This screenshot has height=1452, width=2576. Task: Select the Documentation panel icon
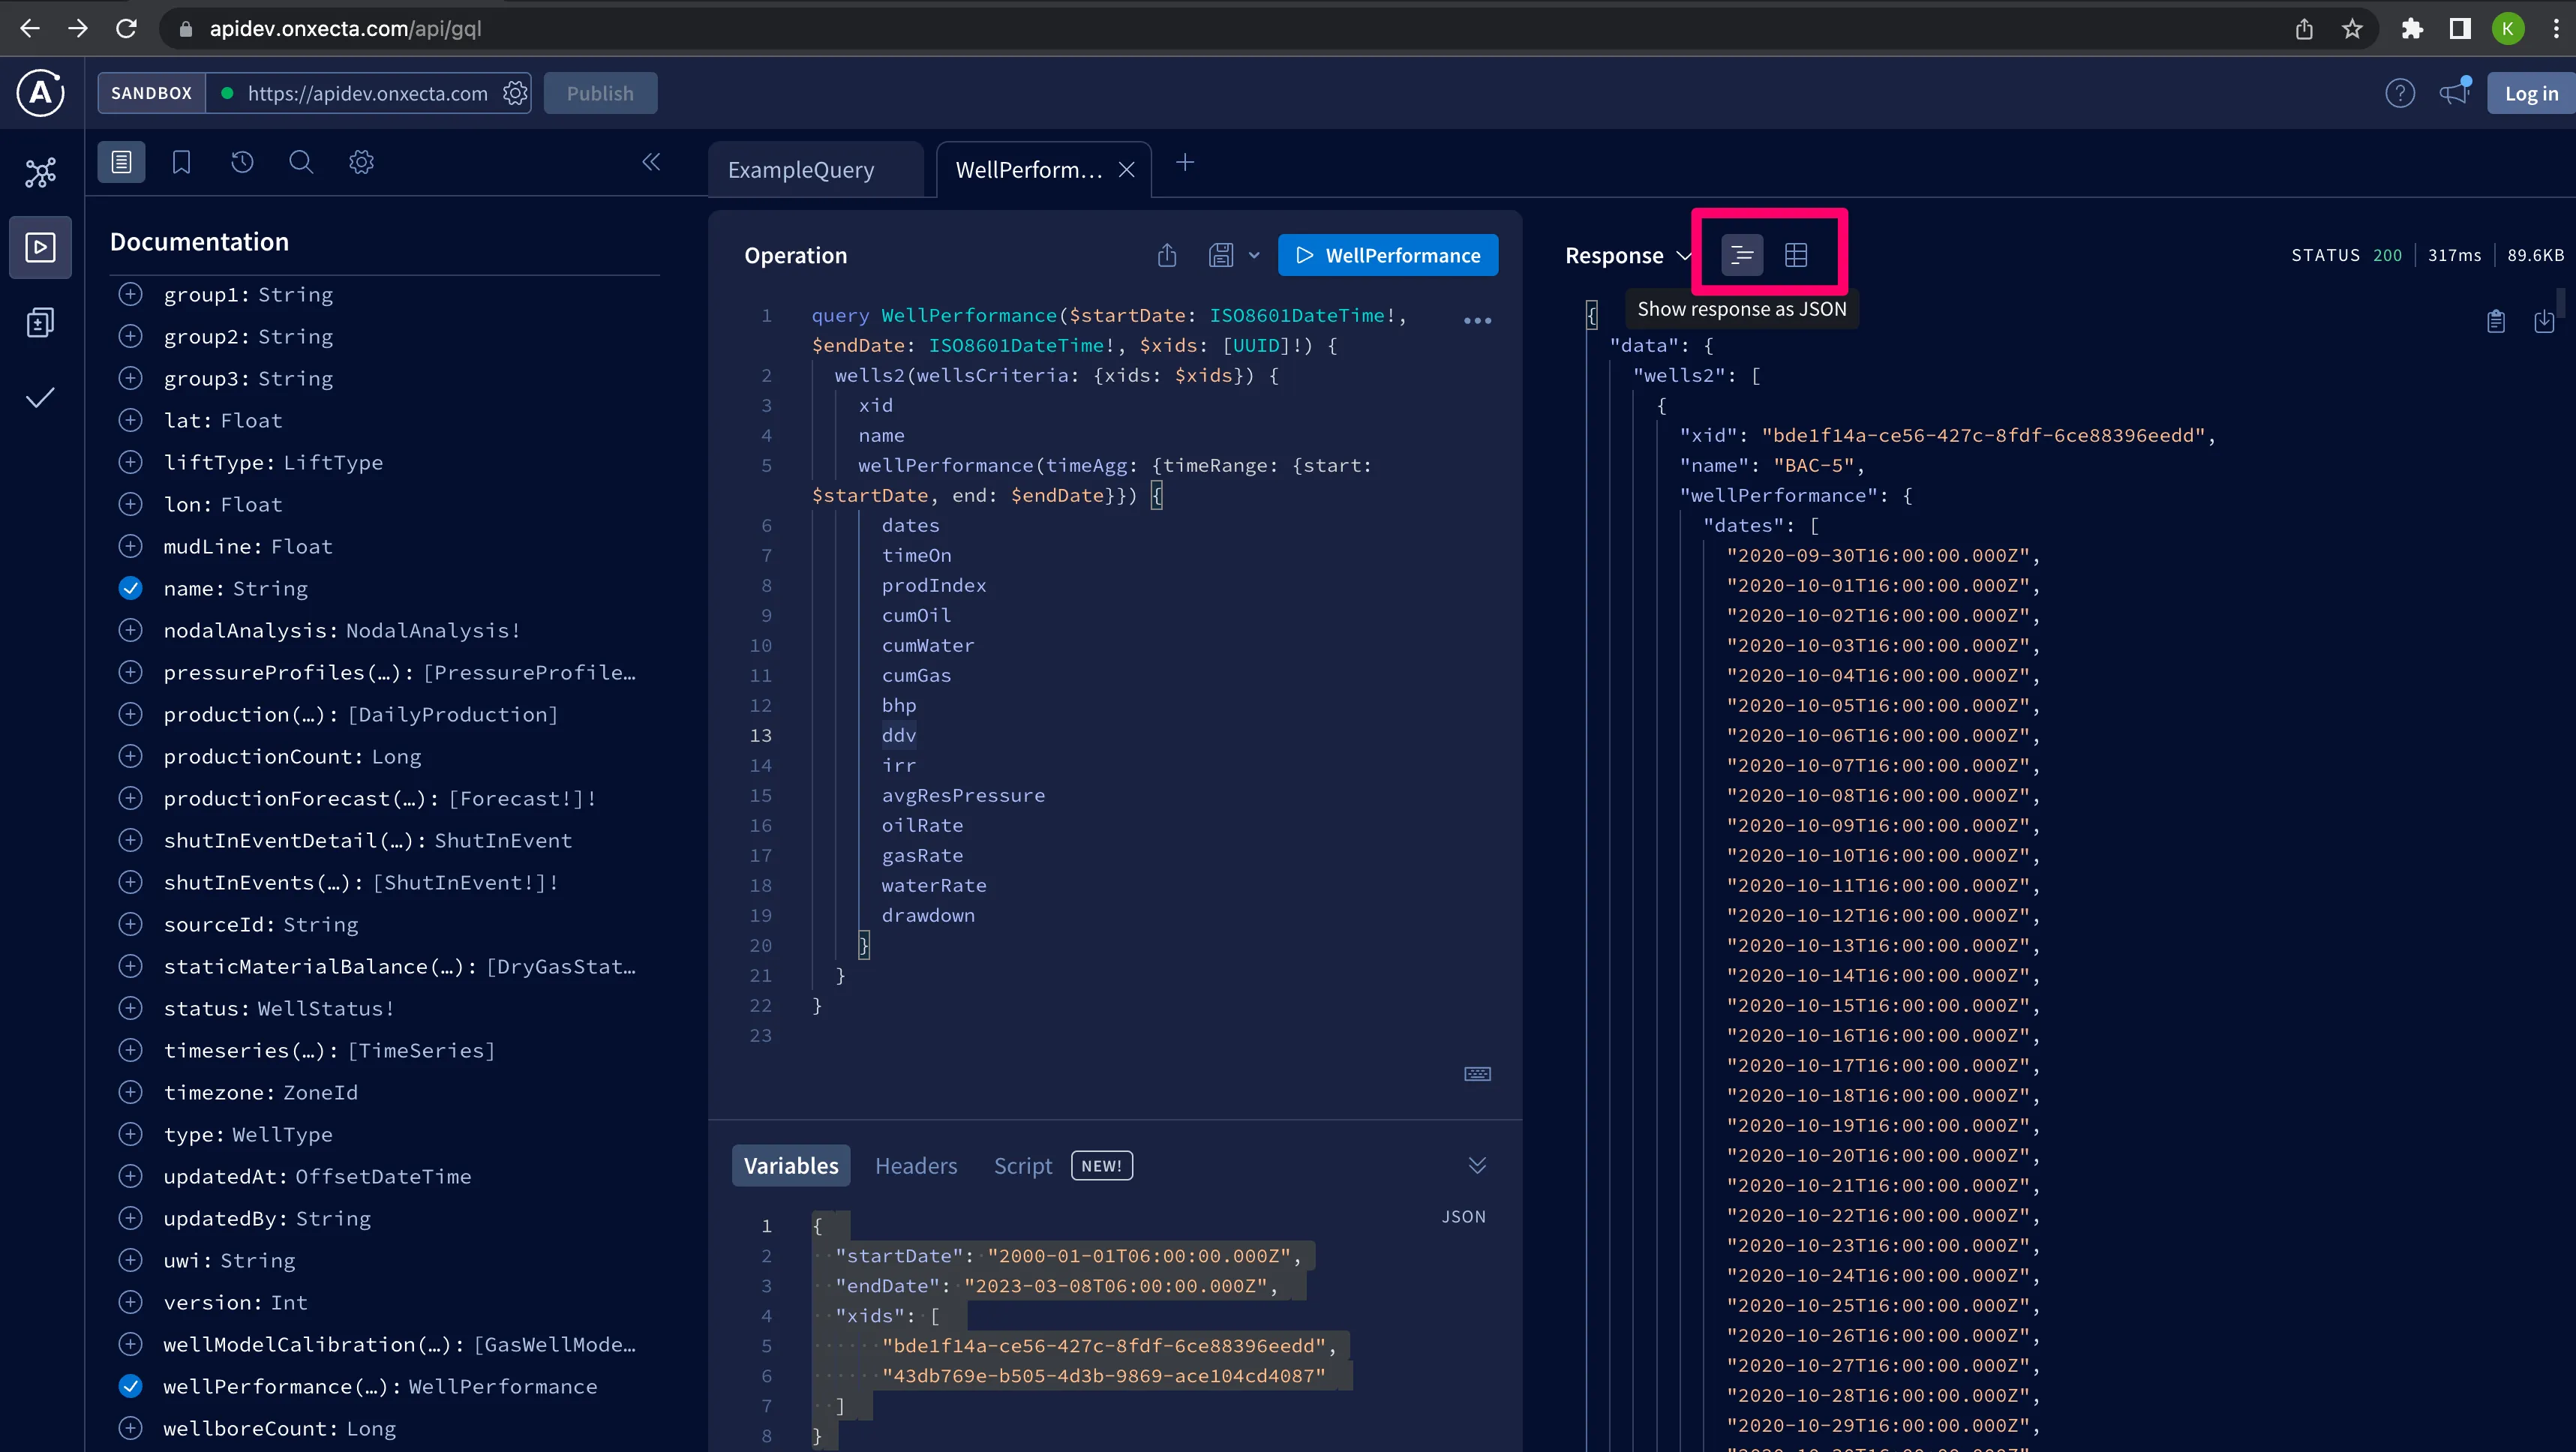pos(121,162)
